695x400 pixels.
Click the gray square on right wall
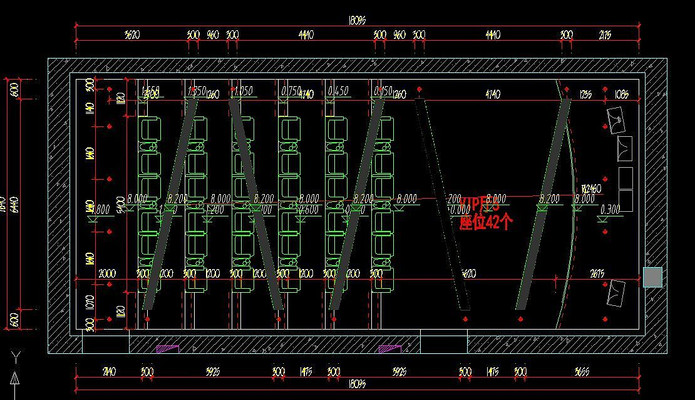(x=652, y=276)
